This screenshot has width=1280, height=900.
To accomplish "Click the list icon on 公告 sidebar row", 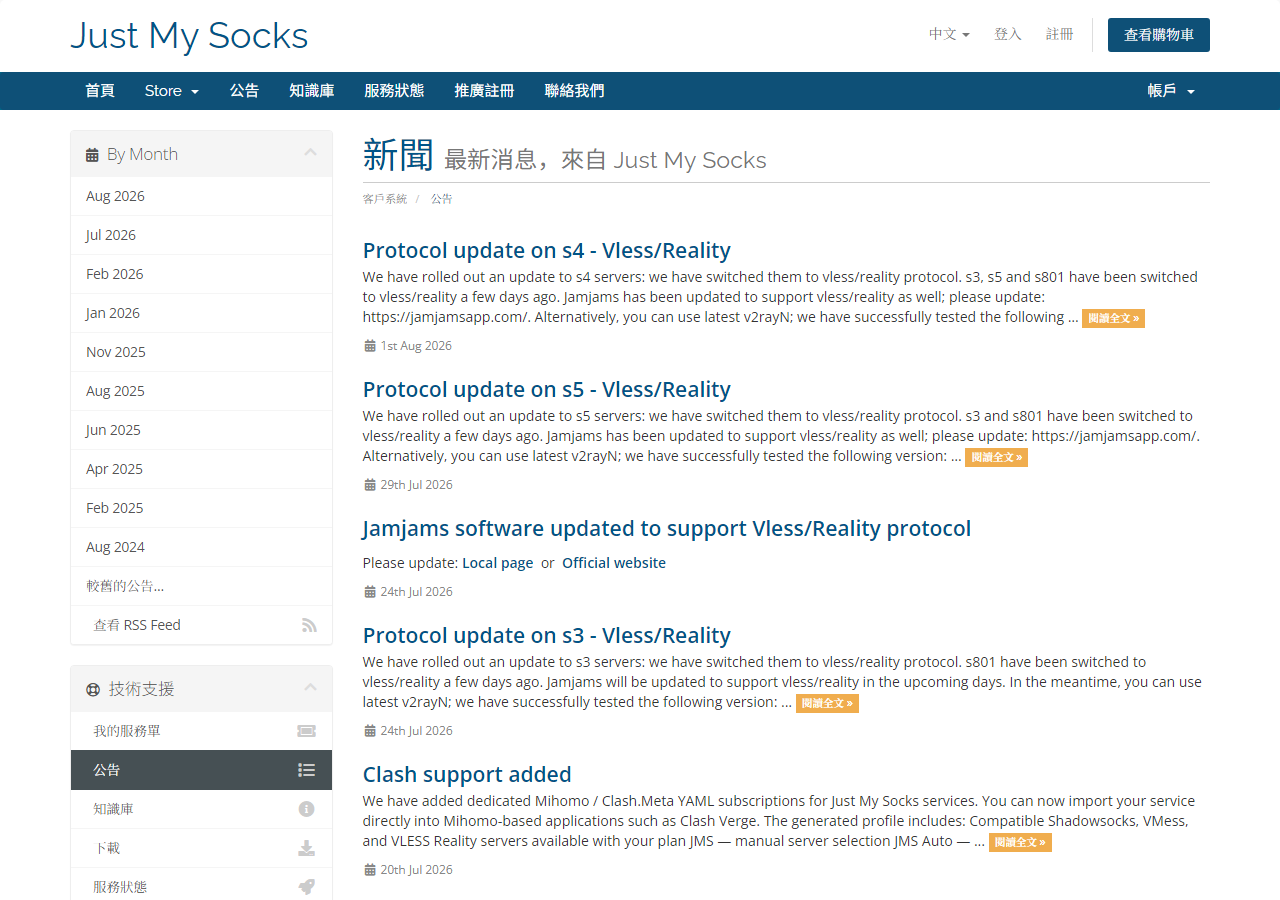I will click(307, 770).
